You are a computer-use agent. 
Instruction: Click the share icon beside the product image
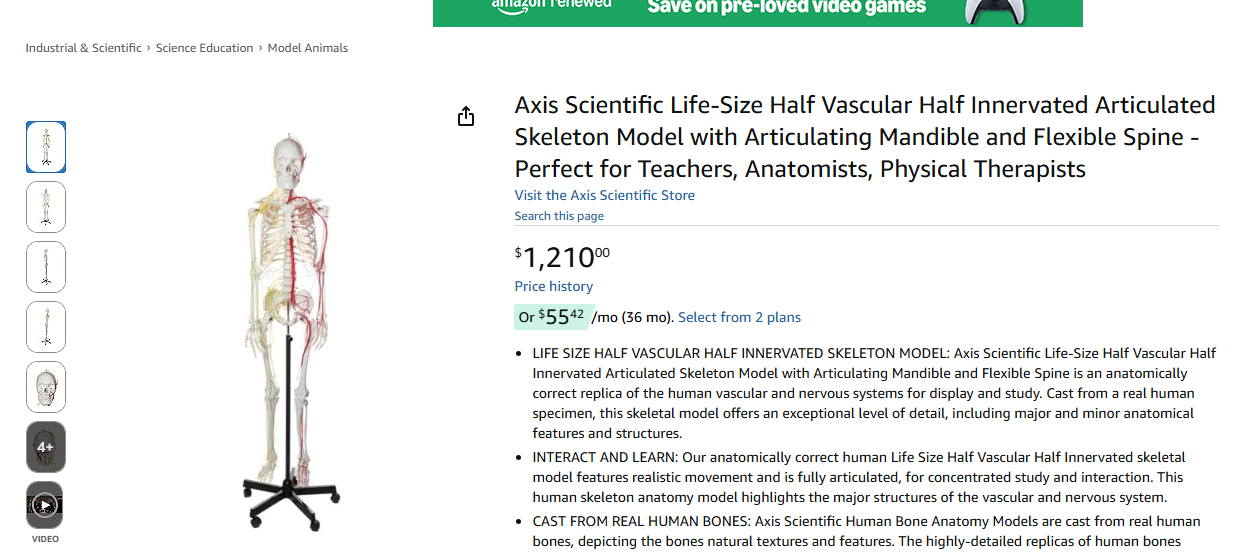pos(466,117)
